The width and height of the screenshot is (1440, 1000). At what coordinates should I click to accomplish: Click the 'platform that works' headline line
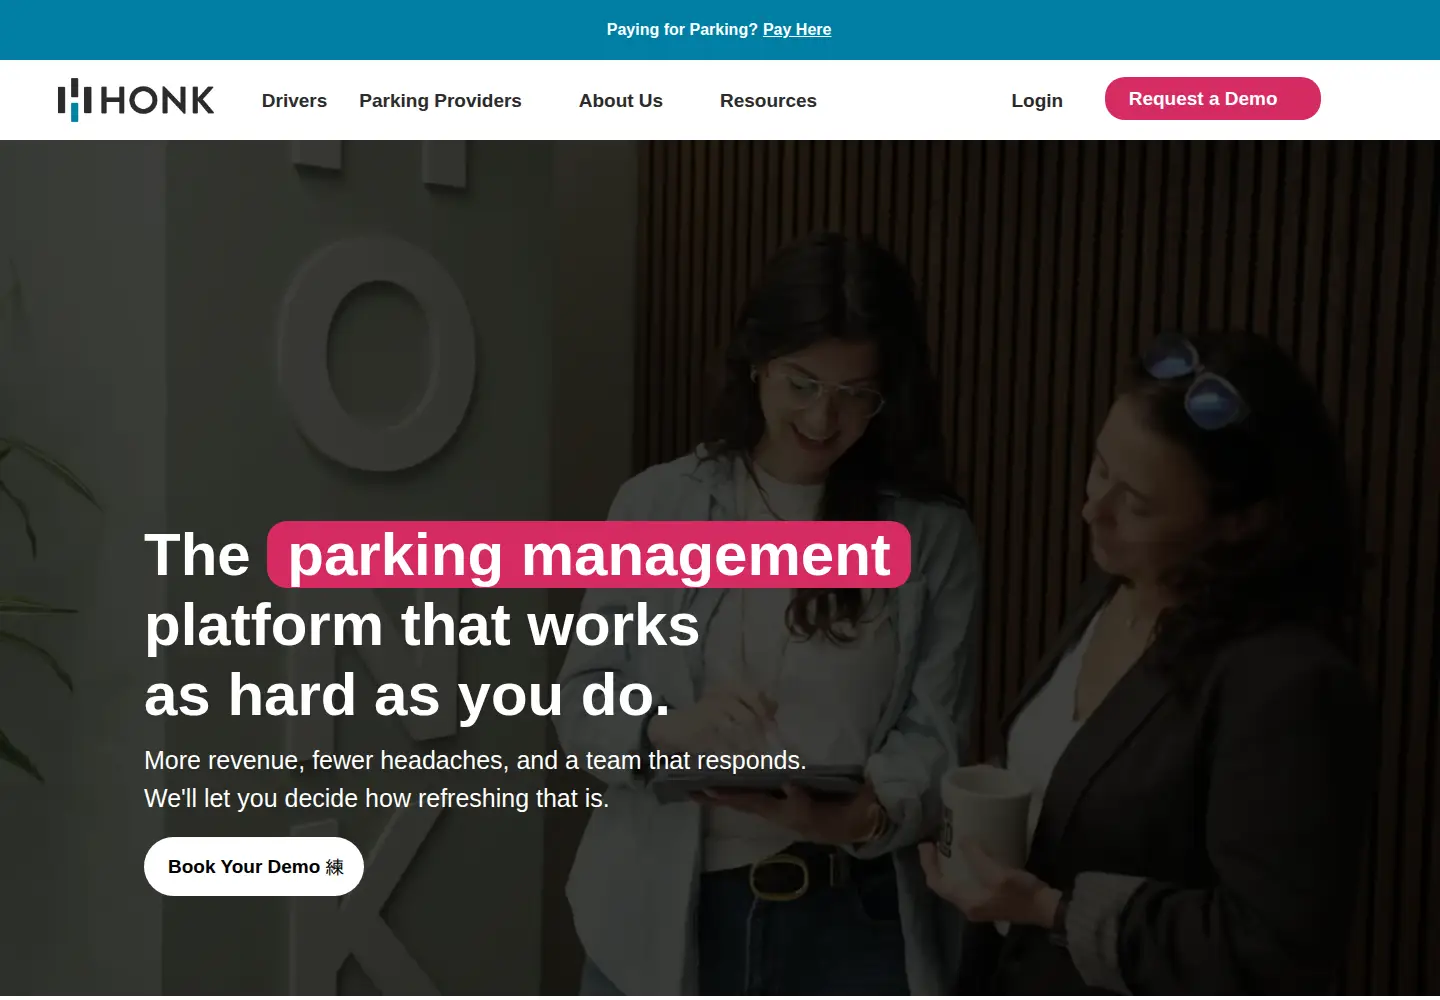tap(422, 625)
